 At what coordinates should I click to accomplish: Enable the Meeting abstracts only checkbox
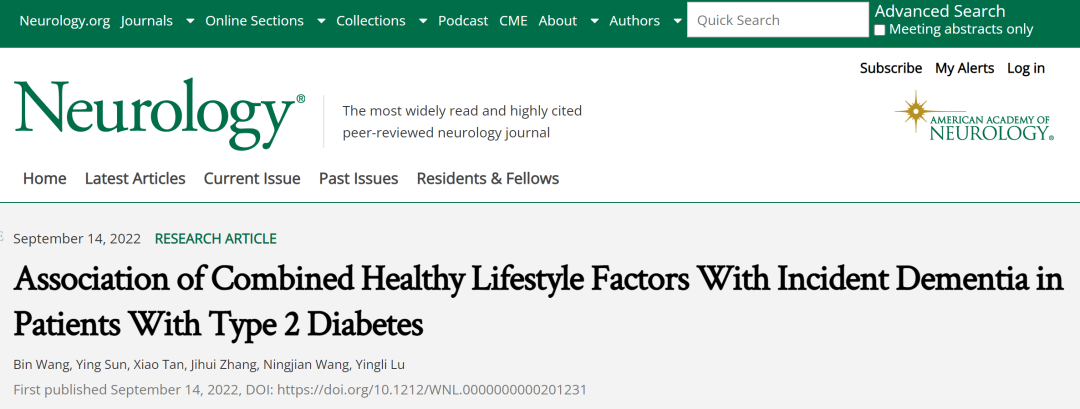[x=880, y=30]
